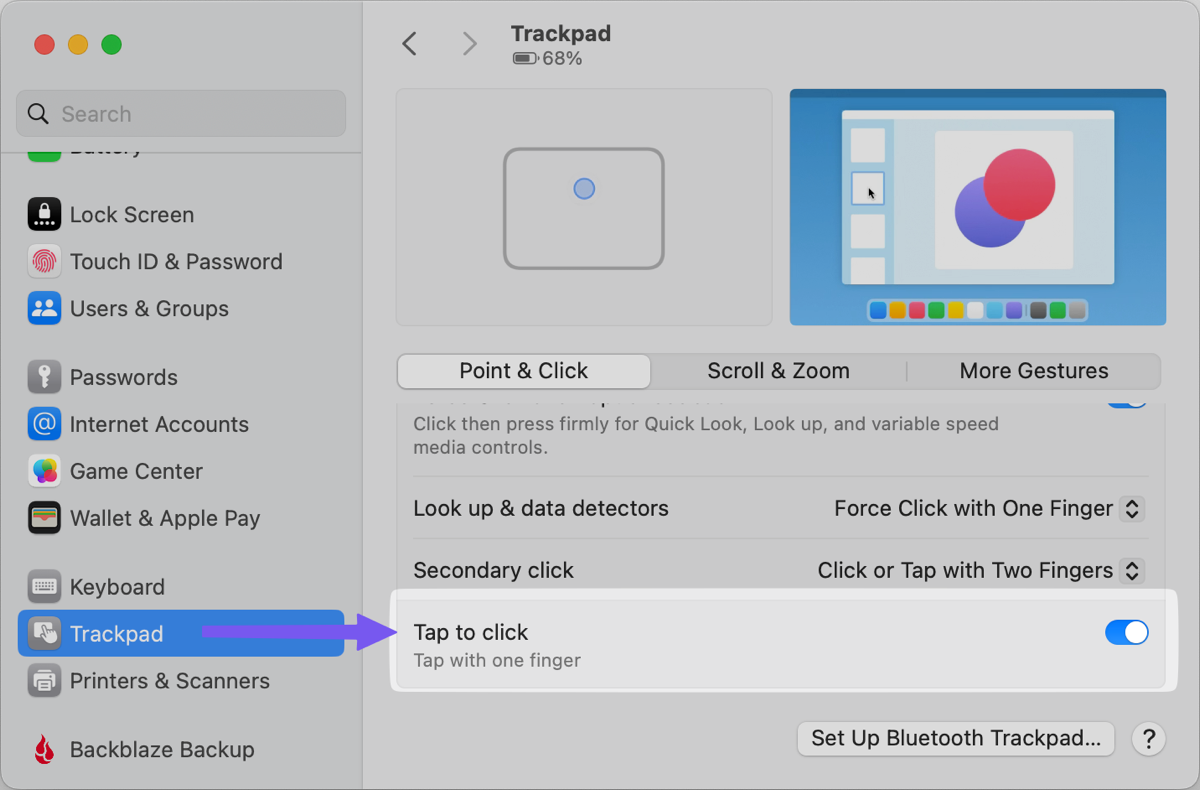Open the Keyboard settings icon
This screenshot has width=1200, height=790.
click(44, 587)
